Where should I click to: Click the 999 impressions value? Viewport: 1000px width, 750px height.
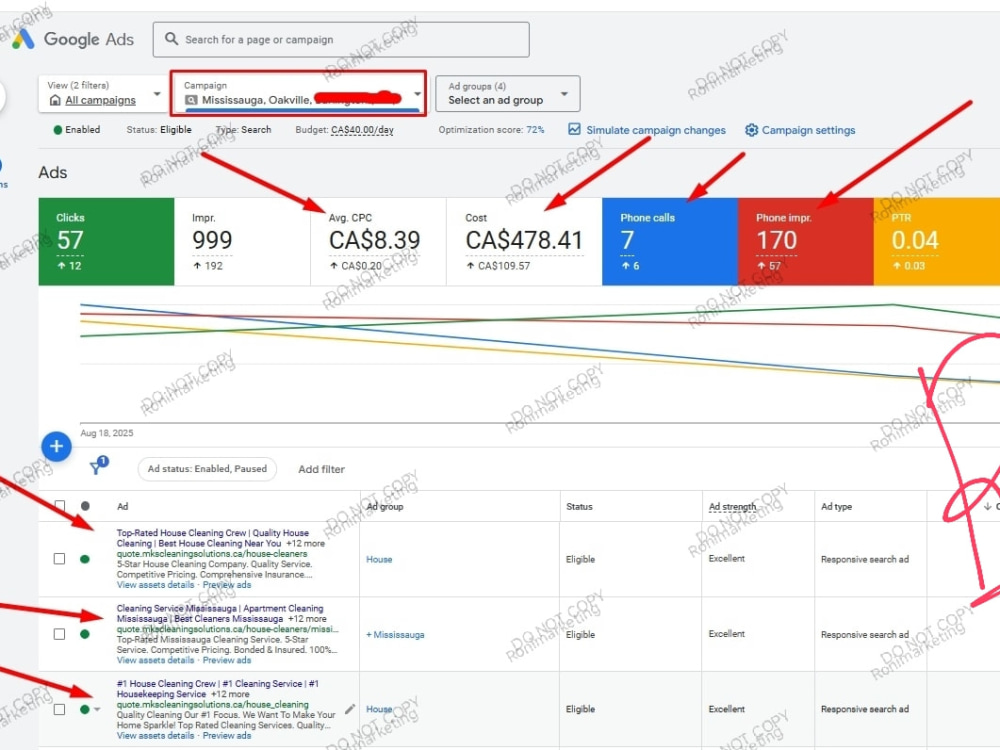(x=212, y=240)
